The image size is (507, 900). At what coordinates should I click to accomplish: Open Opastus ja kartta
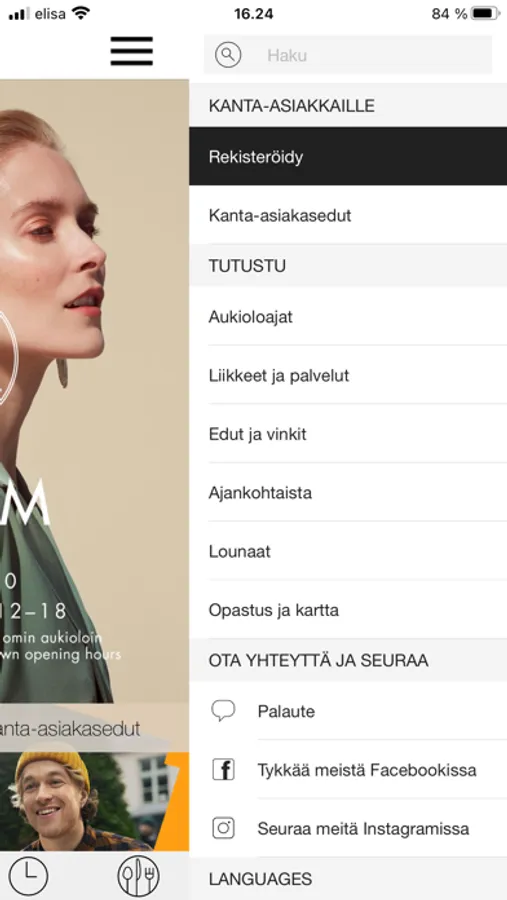pos(348,610)
